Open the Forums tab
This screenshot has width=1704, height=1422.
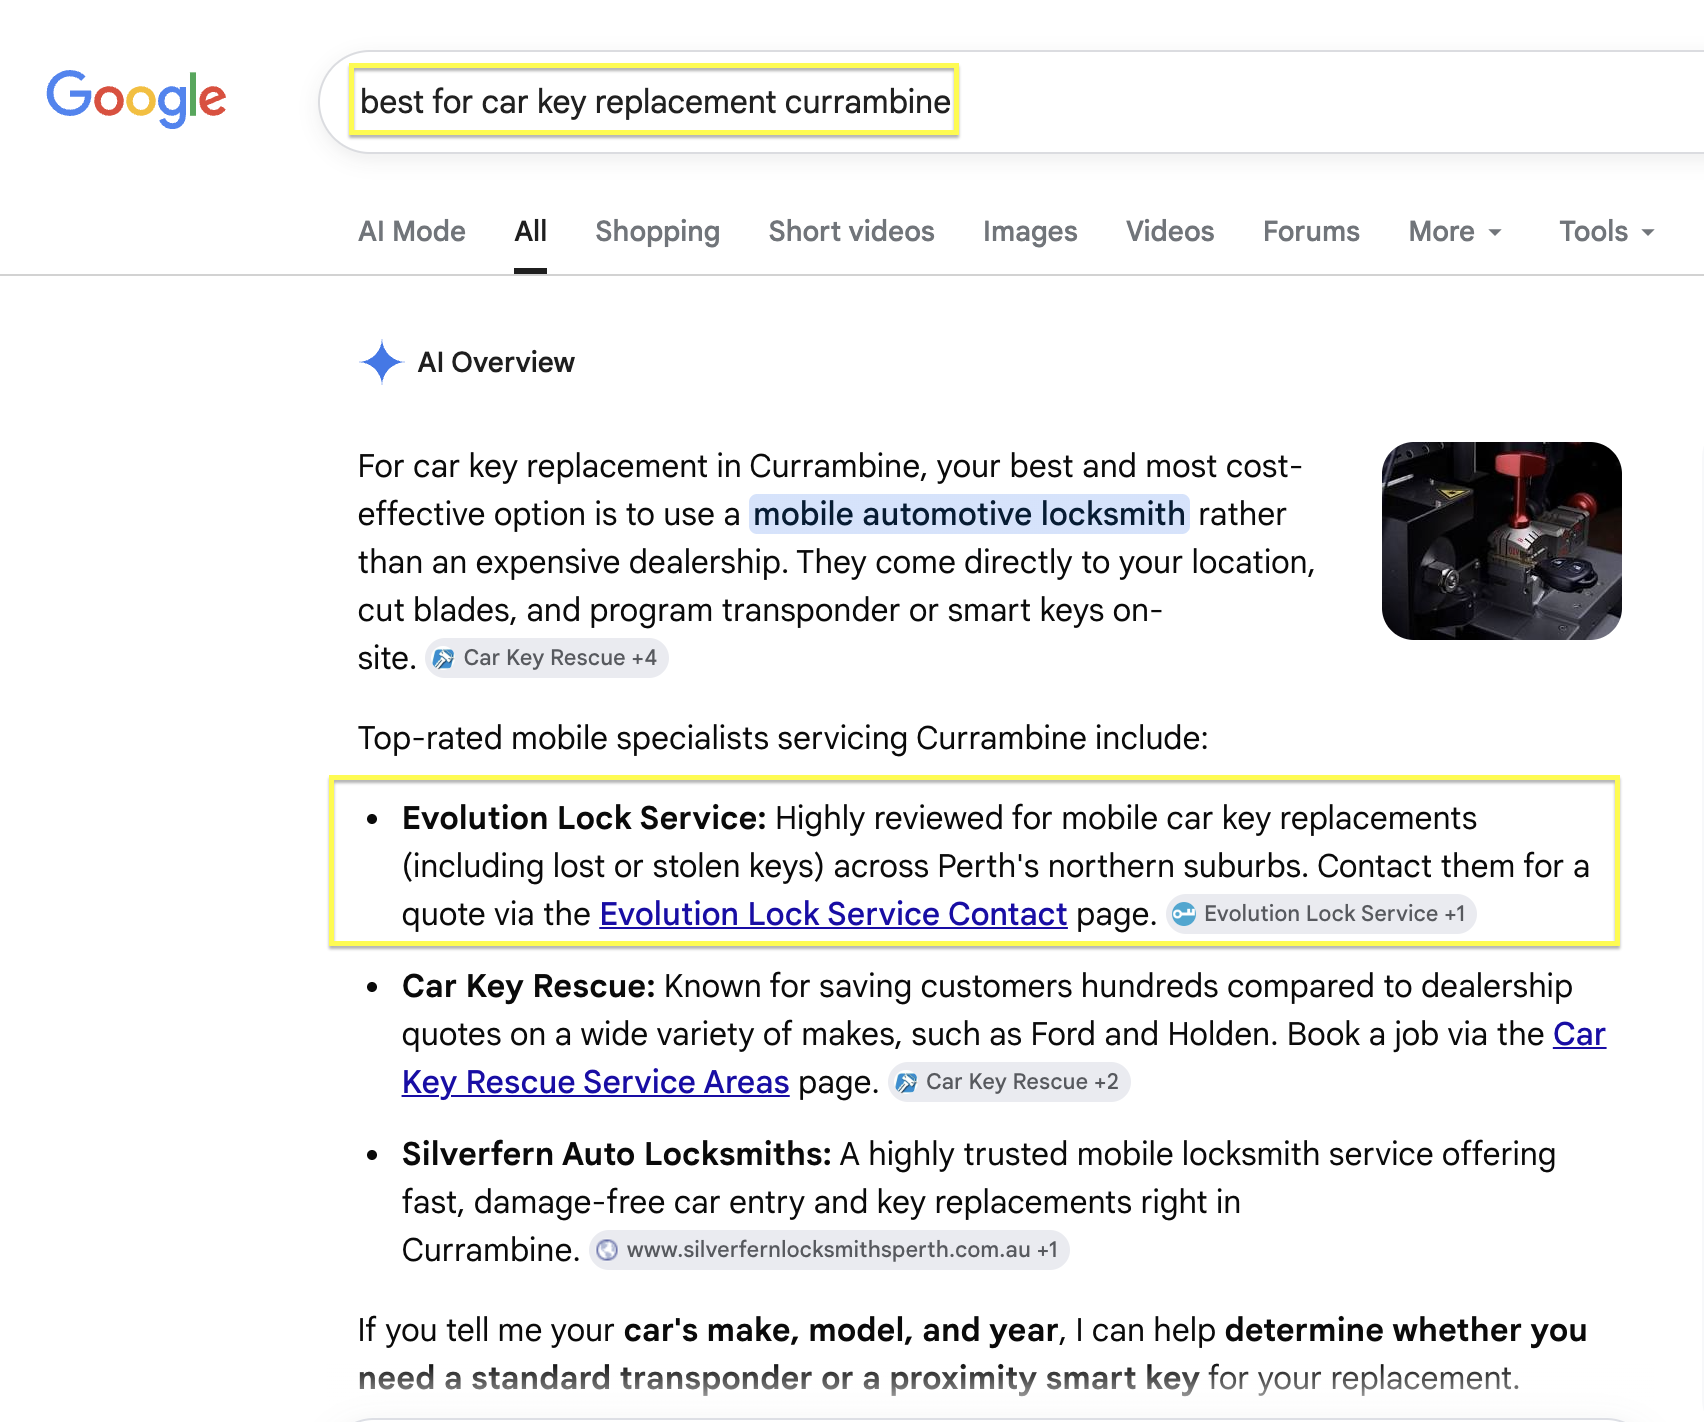coord(1311,232)
